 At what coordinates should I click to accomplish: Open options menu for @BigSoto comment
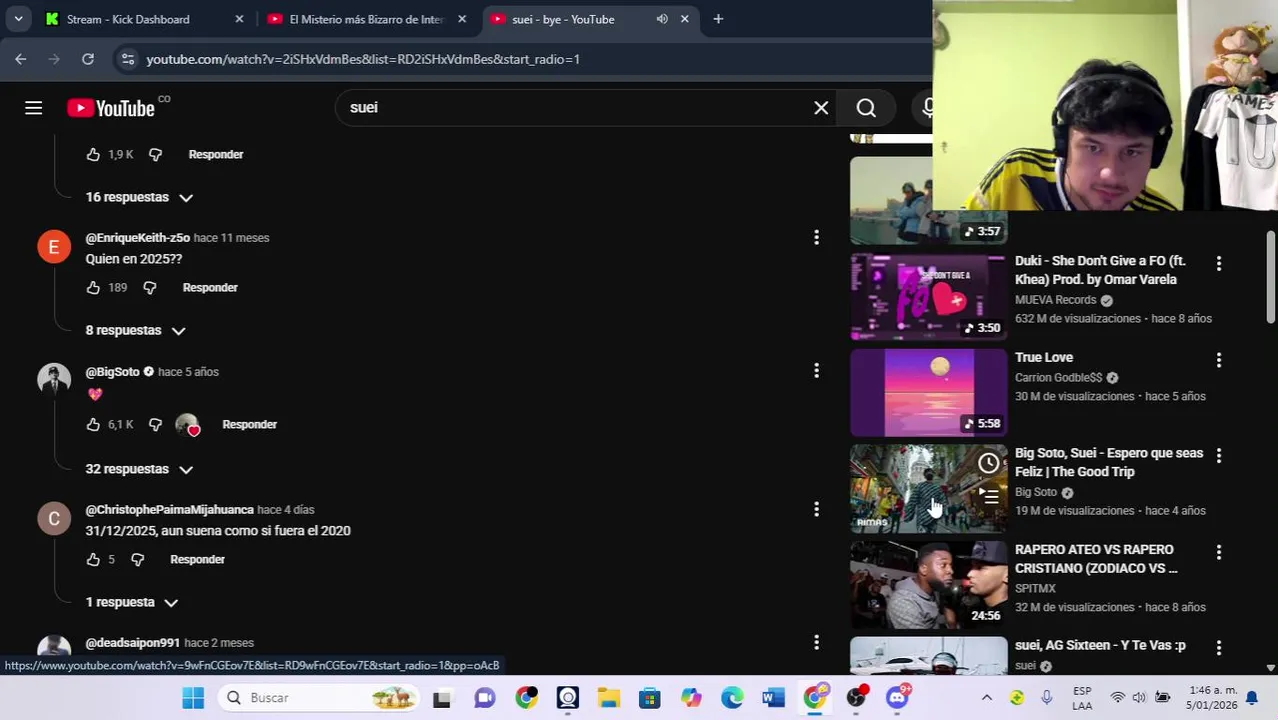816,371
